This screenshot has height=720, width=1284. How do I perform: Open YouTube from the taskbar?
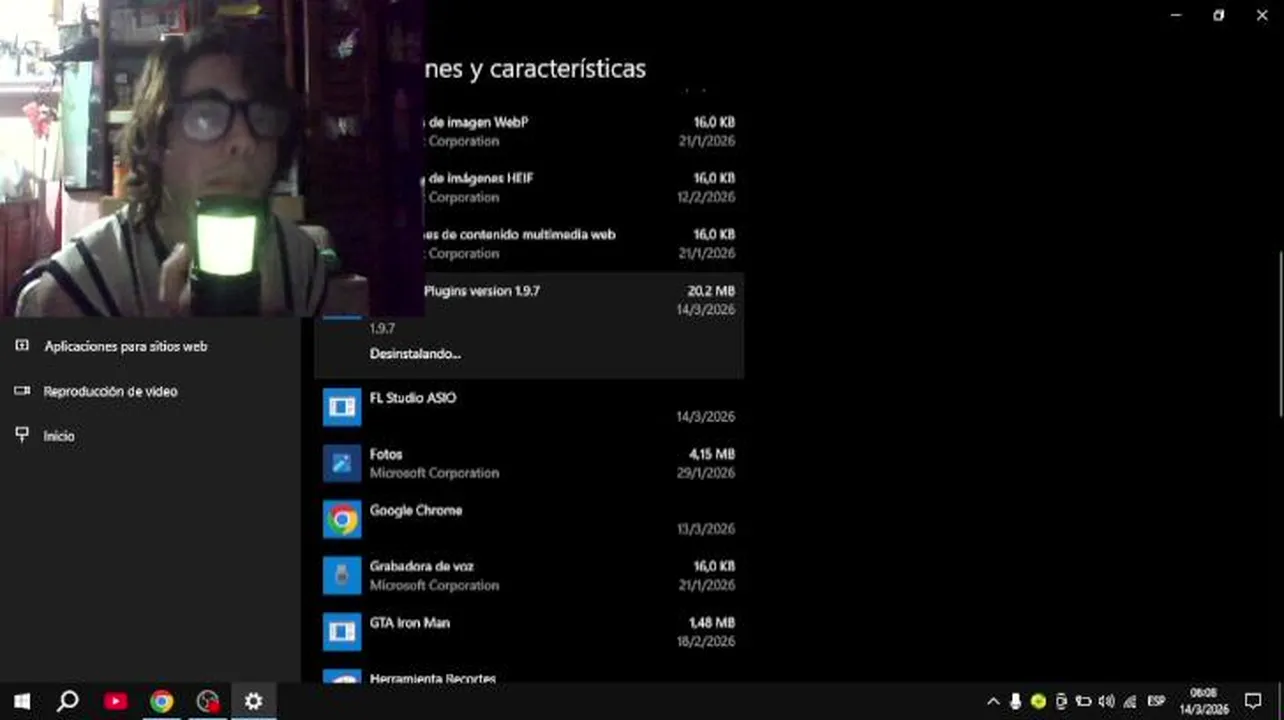(115, 701)
